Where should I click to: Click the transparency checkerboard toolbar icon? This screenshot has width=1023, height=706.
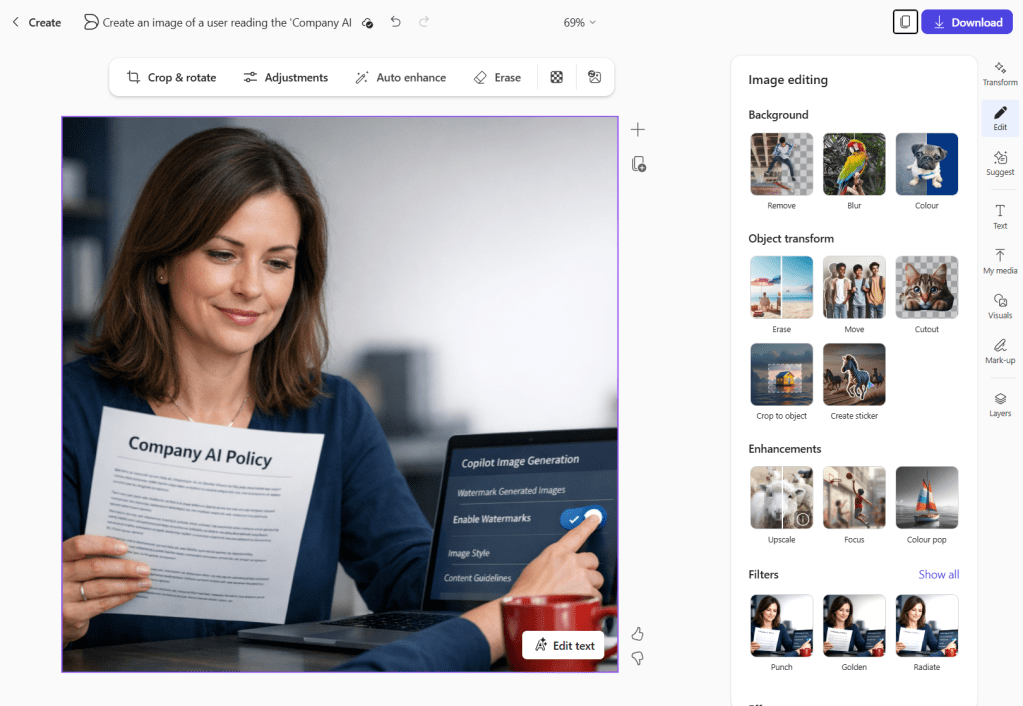(x=556, y=77)
